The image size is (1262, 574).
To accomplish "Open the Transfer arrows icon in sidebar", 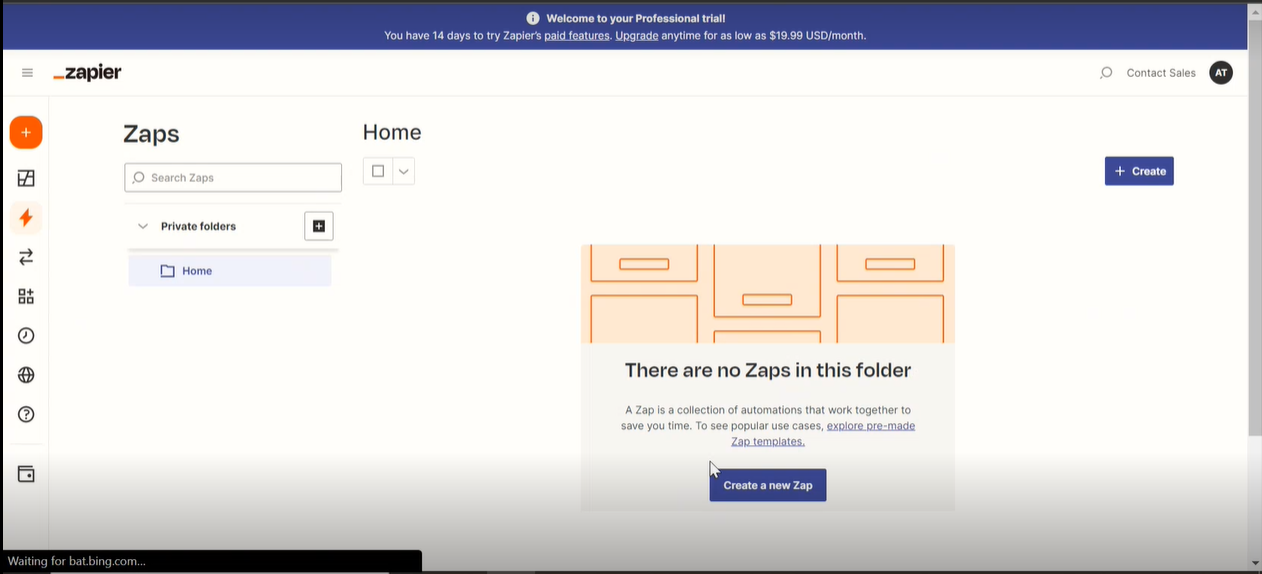I will click(26, 257).
